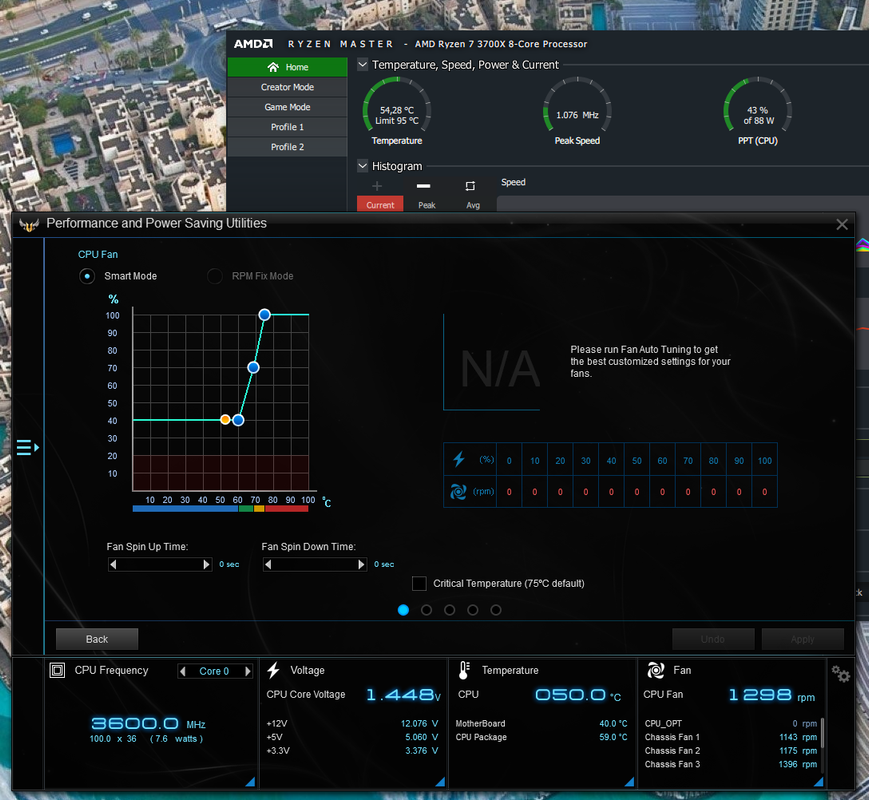Decrease Fan Spin Down Time left arrow
The height and width of the screenshot is (800, 869).
[268, 564]
